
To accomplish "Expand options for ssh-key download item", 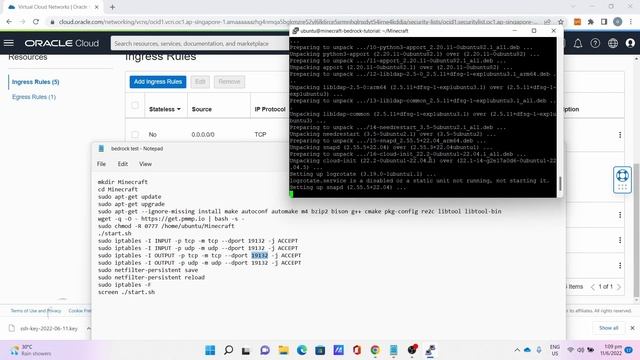I will click(88, 328).
